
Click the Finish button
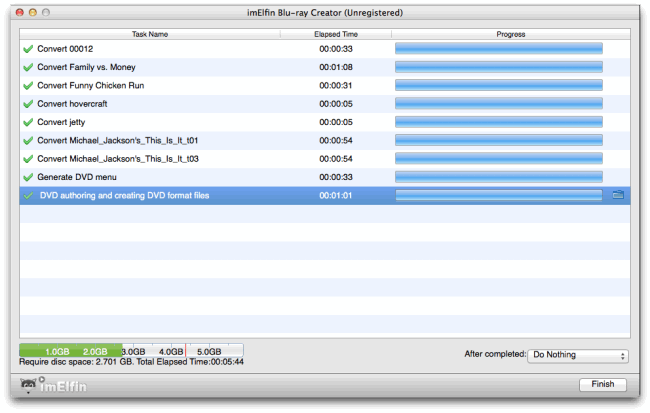tap(603, 384)
